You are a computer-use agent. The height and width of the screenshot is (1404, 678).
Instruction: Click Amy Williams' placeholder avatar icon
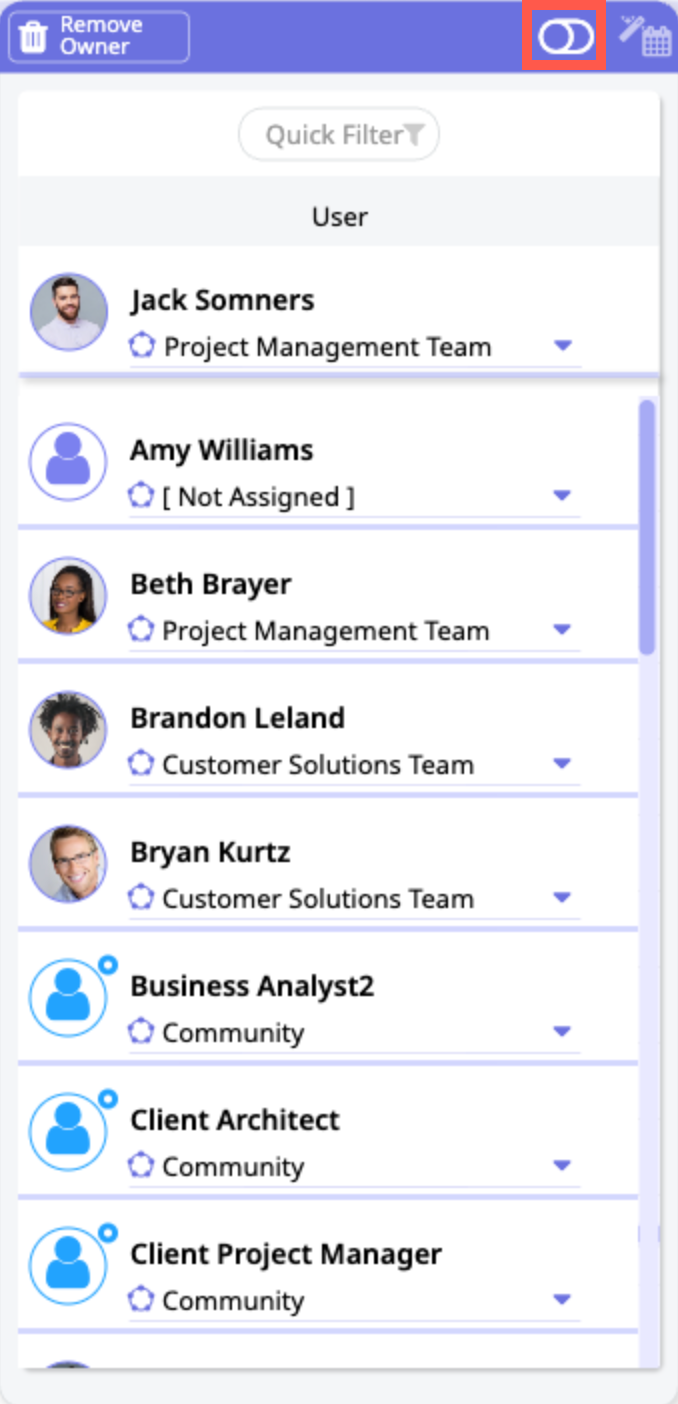(68, 462)
